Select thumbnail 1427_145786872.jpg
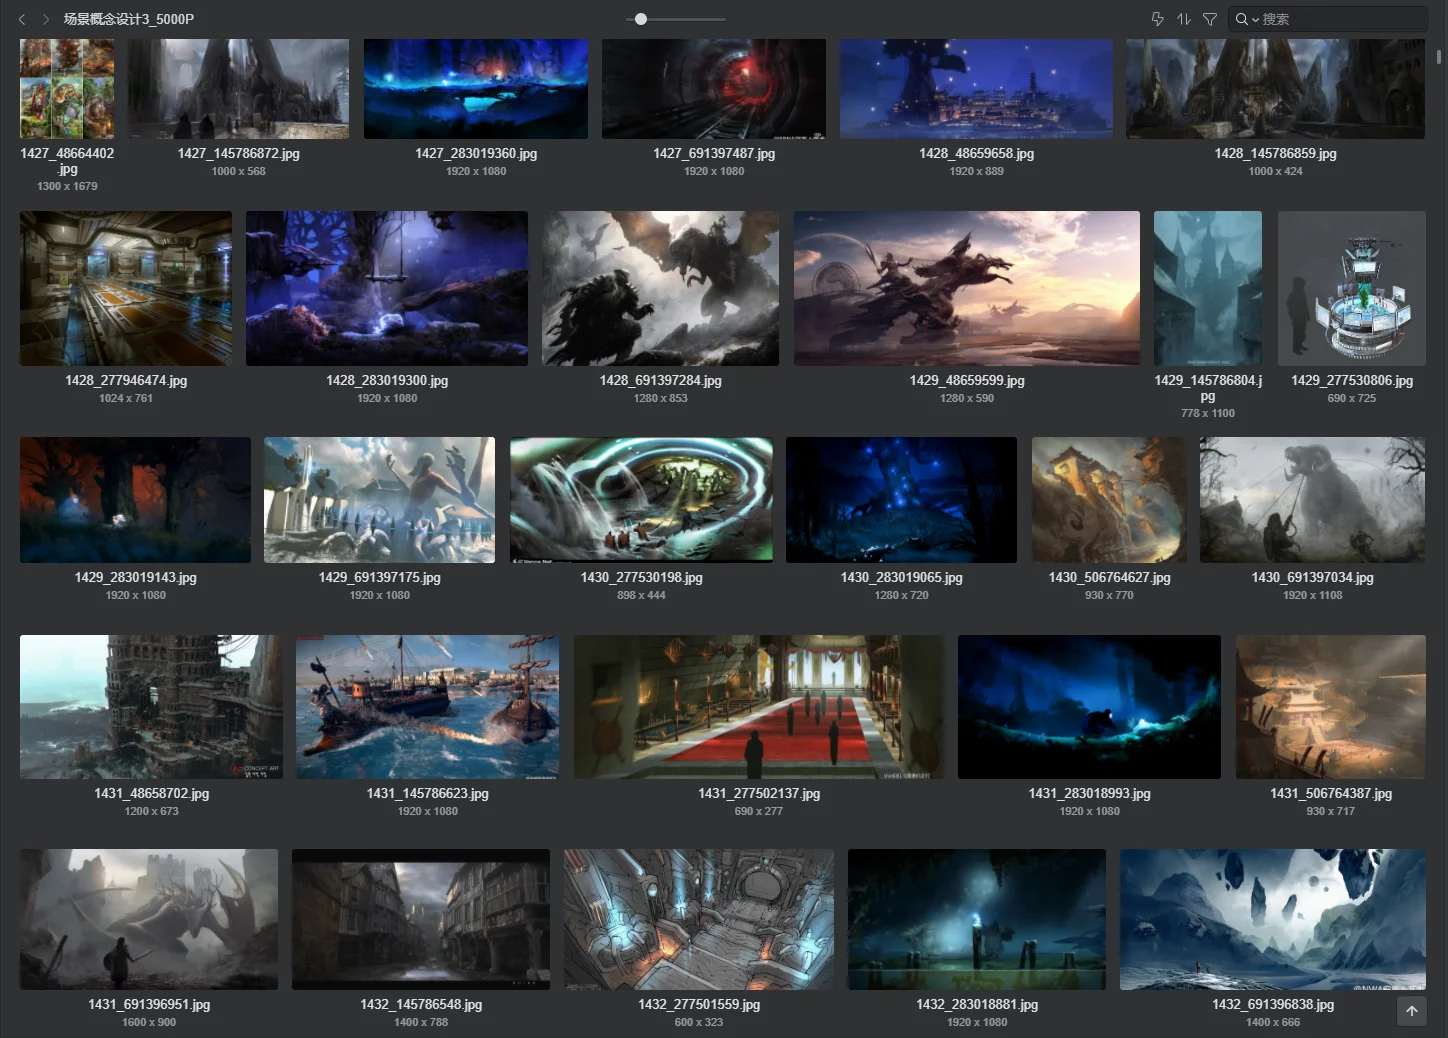 (239, 88)
